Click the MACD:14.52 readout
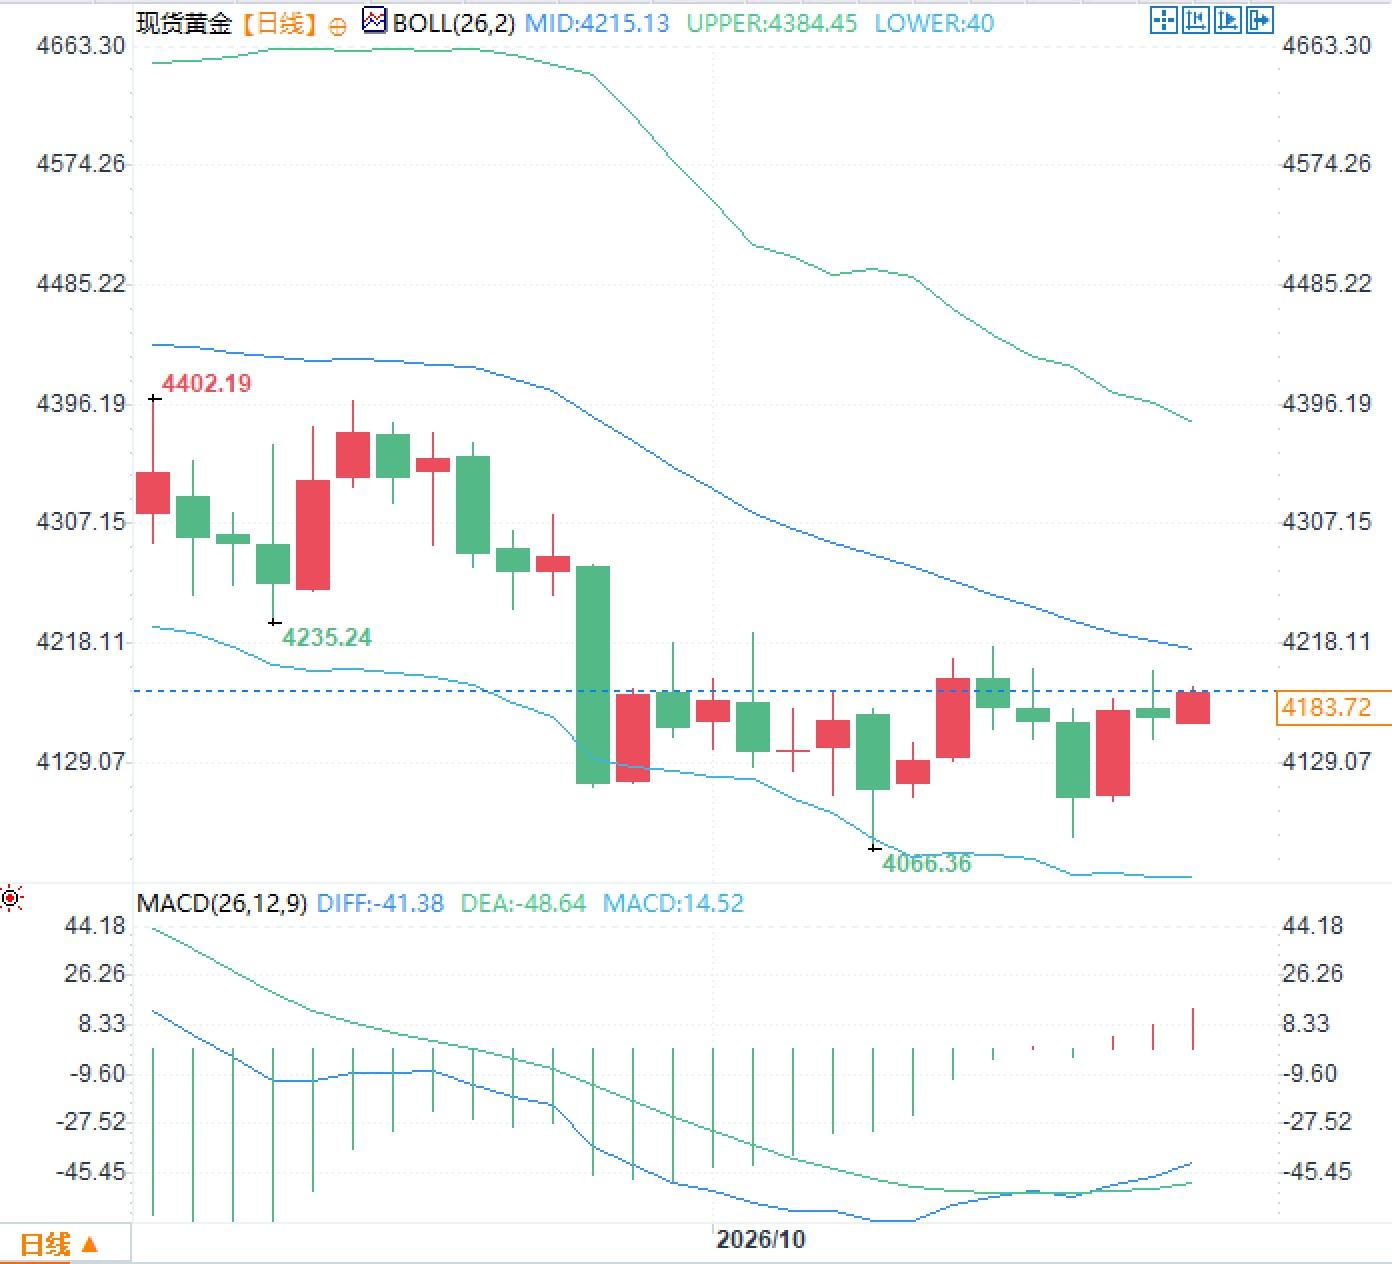 674,904
